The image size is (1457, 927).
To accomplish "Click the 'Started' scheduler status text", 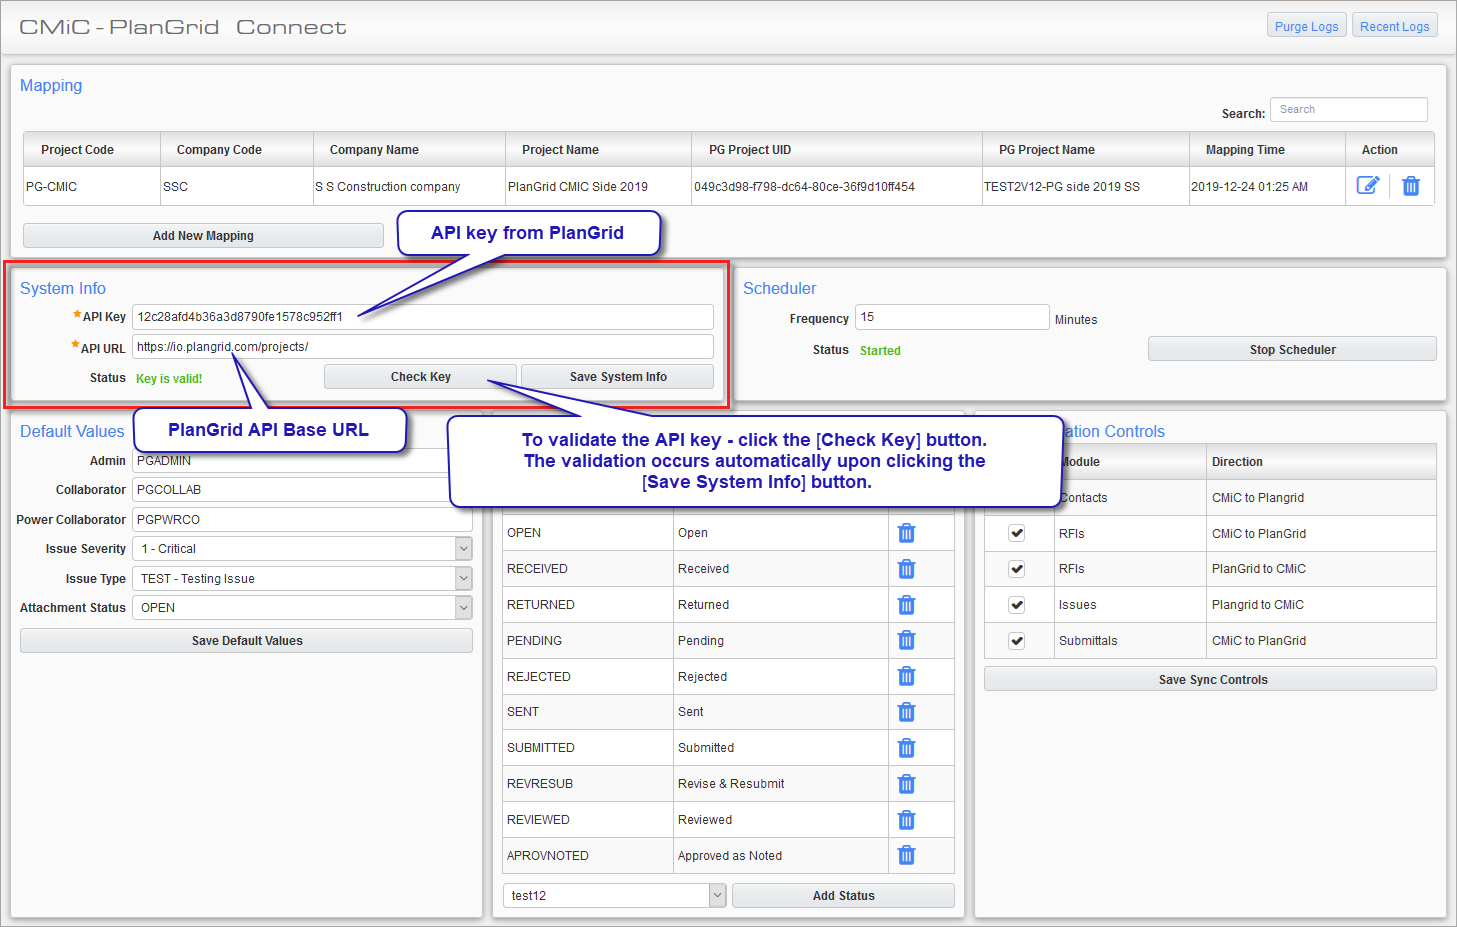I will (x=880, y=350).
